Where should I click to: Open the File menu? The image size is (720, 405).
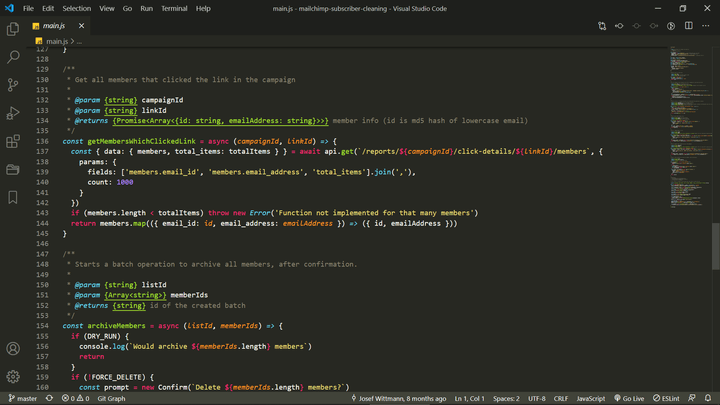click(x=28, y=8)
